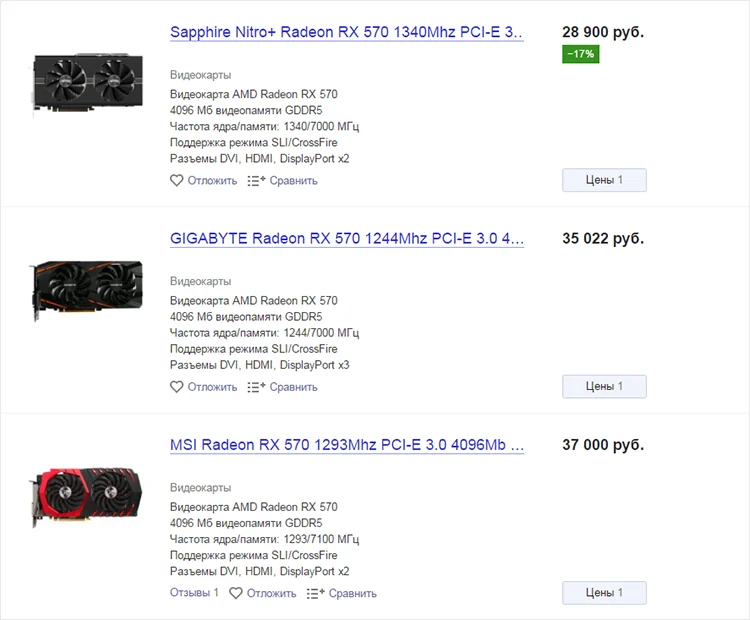Viewport: 750px width, 620px height.
Task: Click Цены 1 button for Sapphire card
Action: (x=604, y=180)
